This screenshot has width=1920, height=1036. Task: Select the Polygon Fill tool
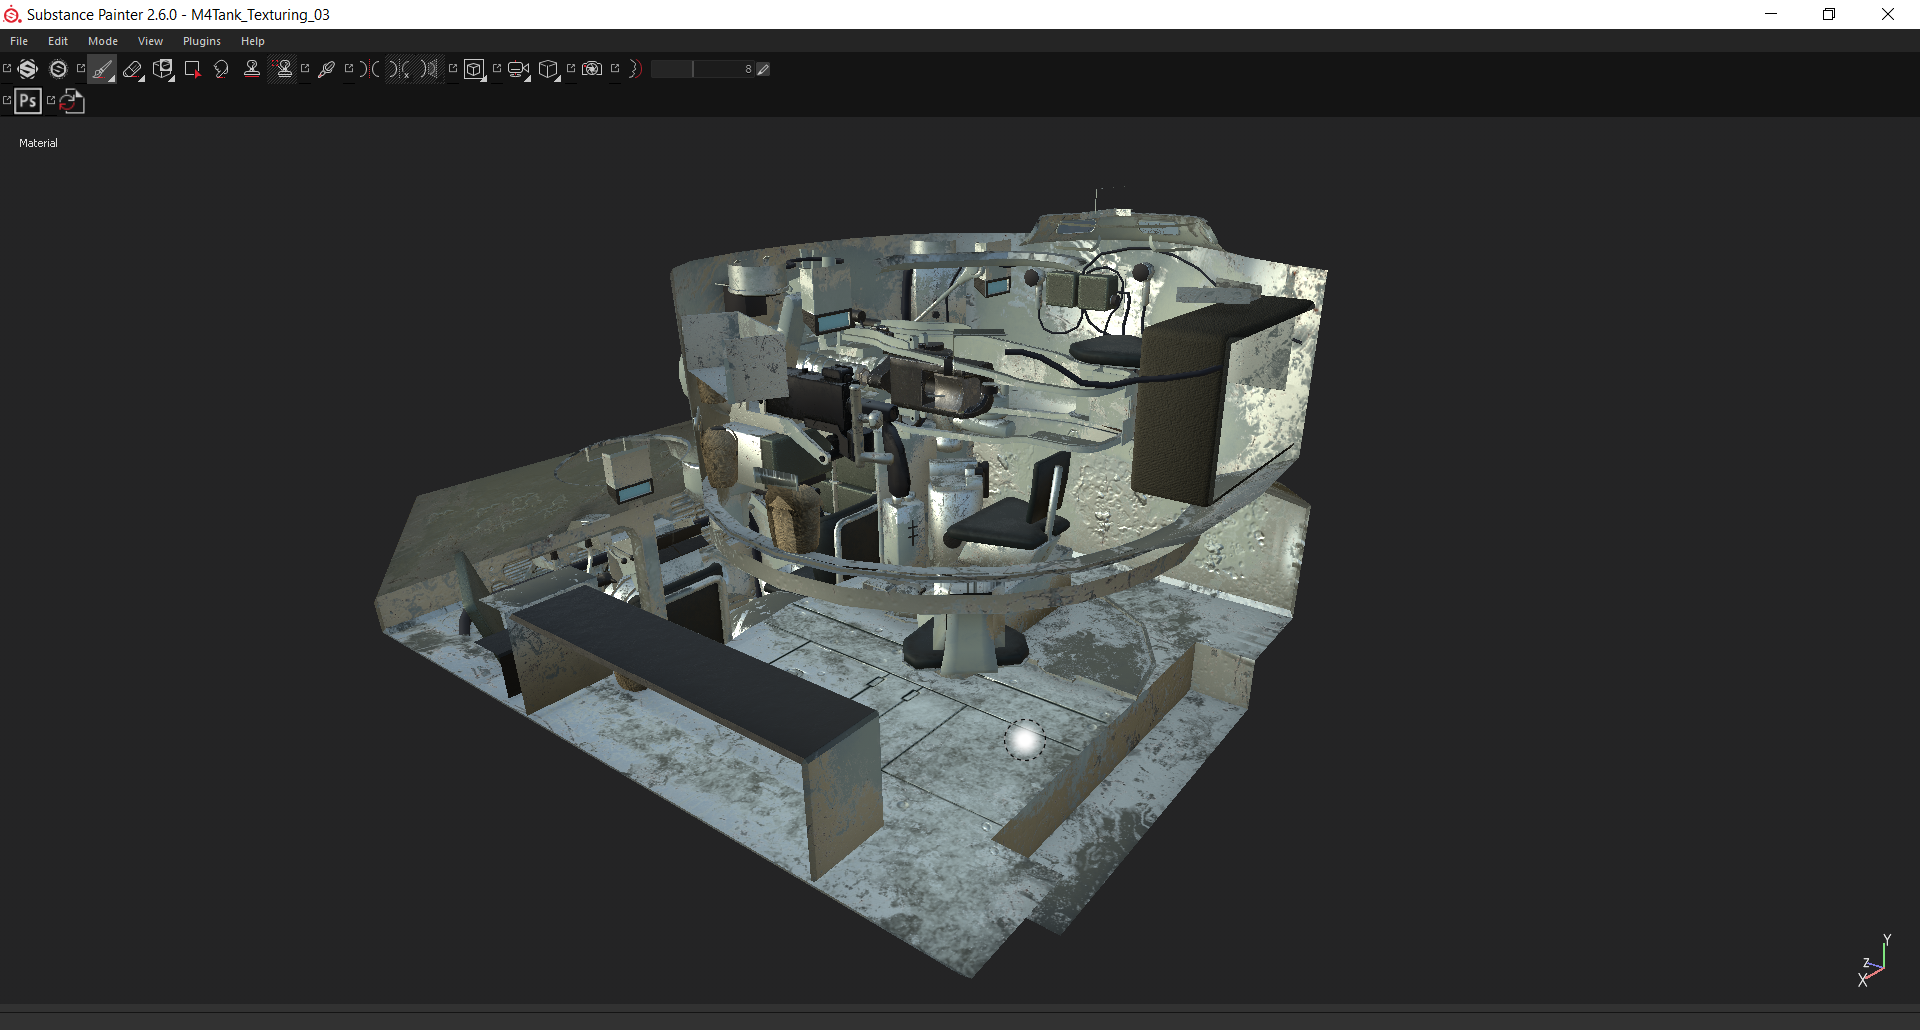point(192,69)
